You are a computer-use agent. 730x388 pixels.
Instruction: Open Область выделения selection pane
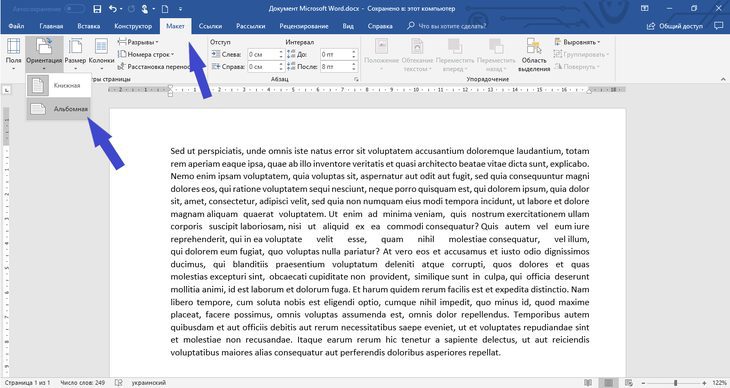coord(534,55)
